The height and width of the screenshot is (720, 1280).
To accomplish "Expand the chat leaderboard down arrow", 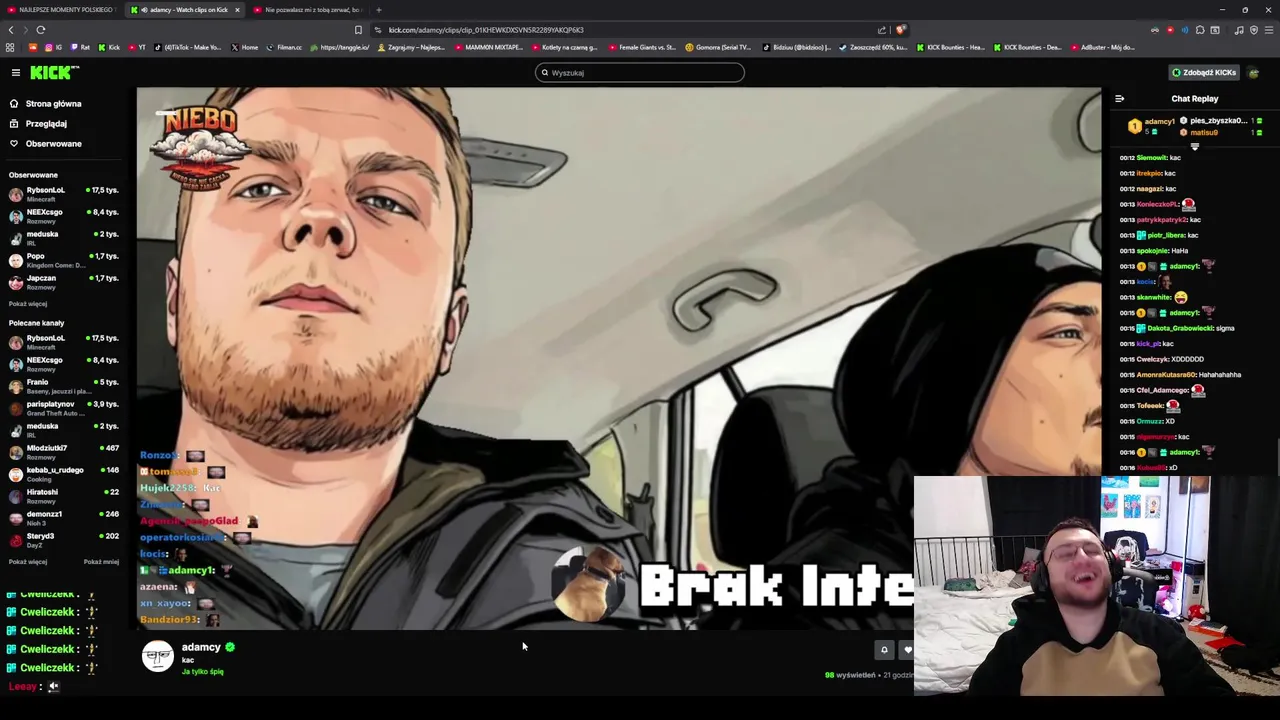I will 1194,147.
